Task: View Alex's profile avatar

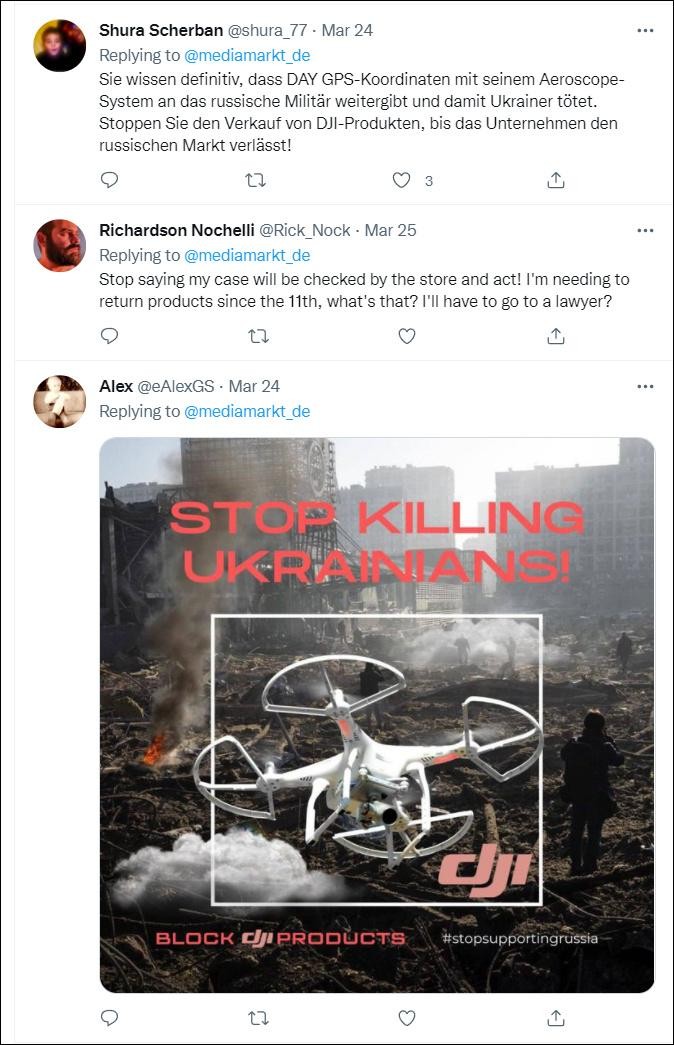Action: [x=60, y=402]
